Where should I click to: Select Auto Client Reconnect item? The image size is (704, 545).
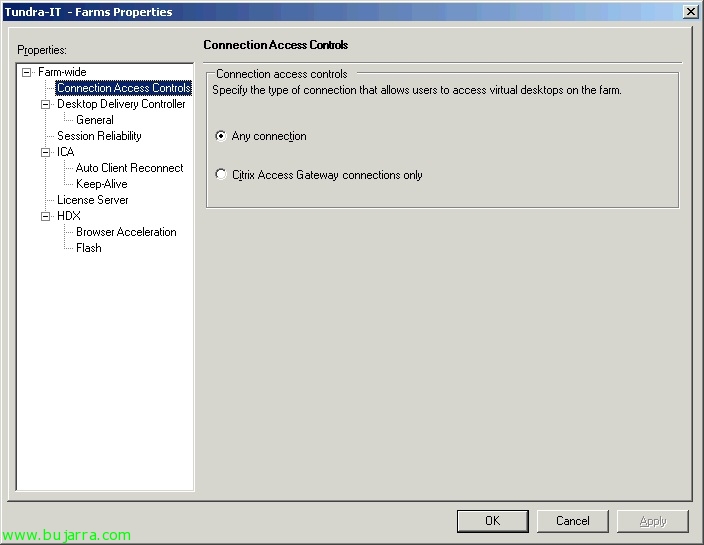tap(129, 168)
